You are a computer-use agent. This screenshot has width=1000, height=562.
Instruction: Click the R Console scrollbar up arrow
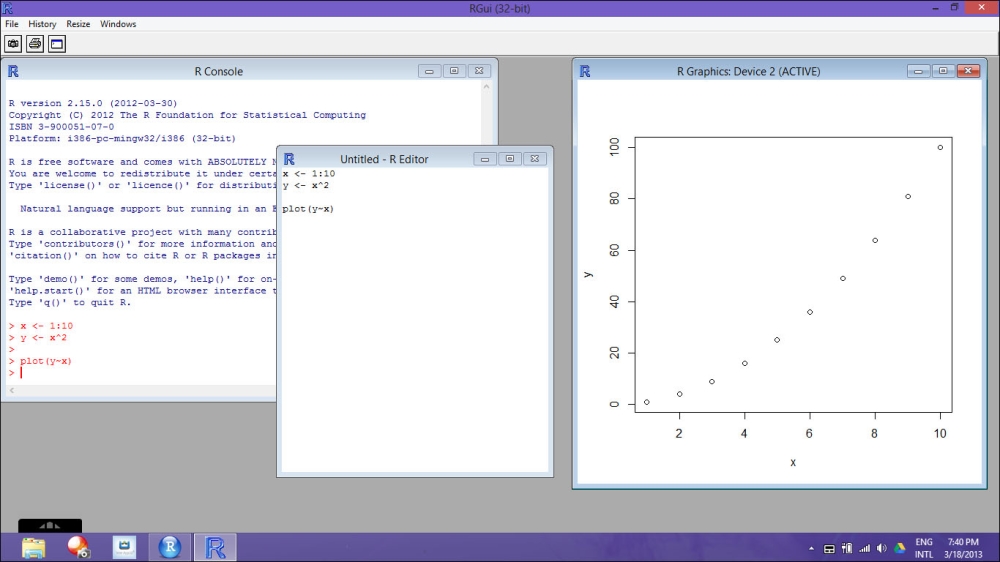(x=487, y=87)
